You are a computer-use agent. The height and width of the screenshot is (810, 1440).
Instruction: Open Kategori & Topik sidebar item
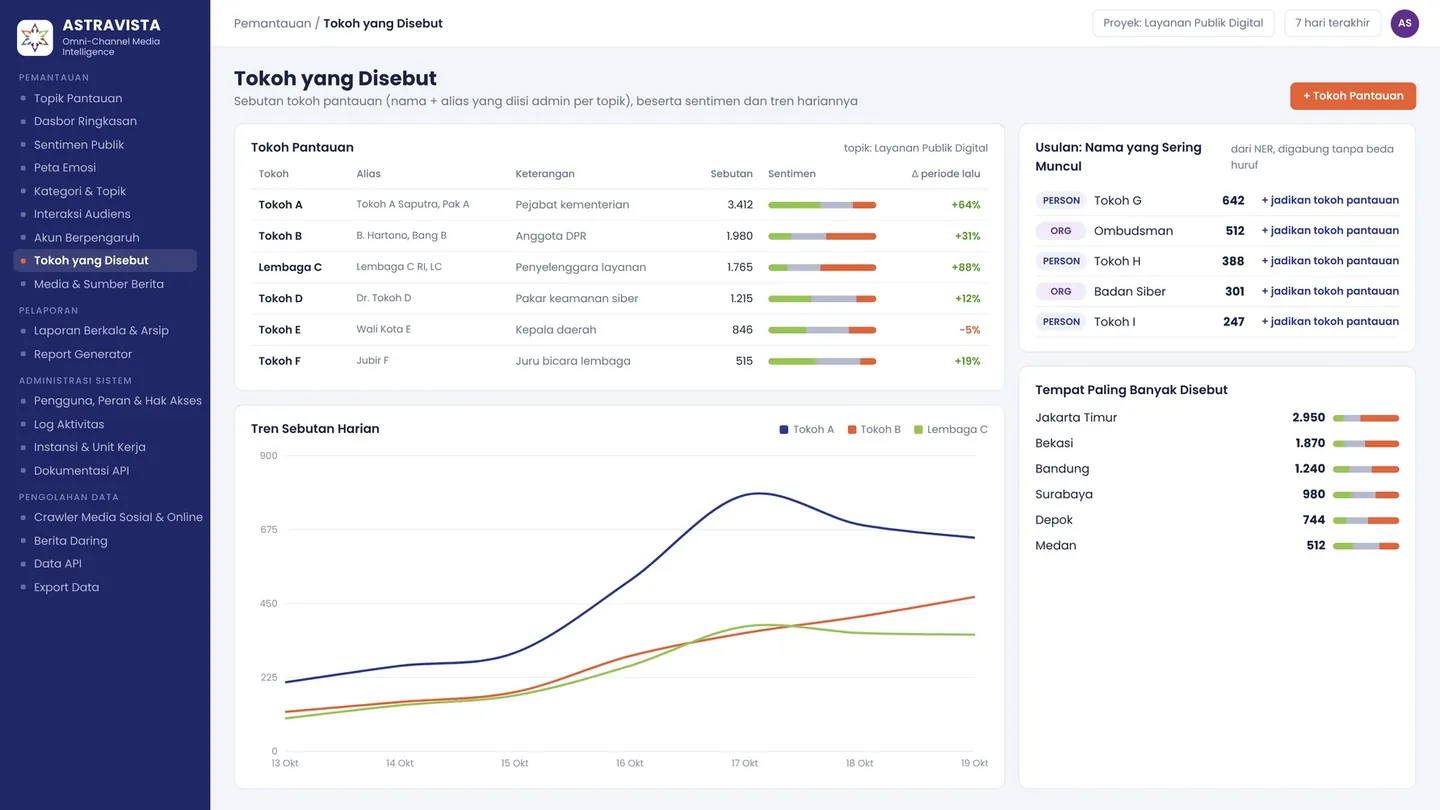point(80,191)
